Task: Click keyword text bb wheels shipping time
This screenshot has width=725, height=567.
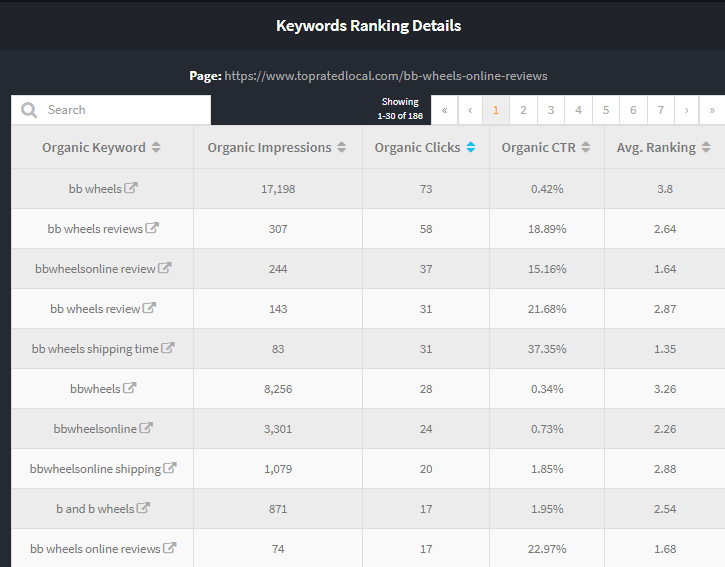Action: click(95, 349)
